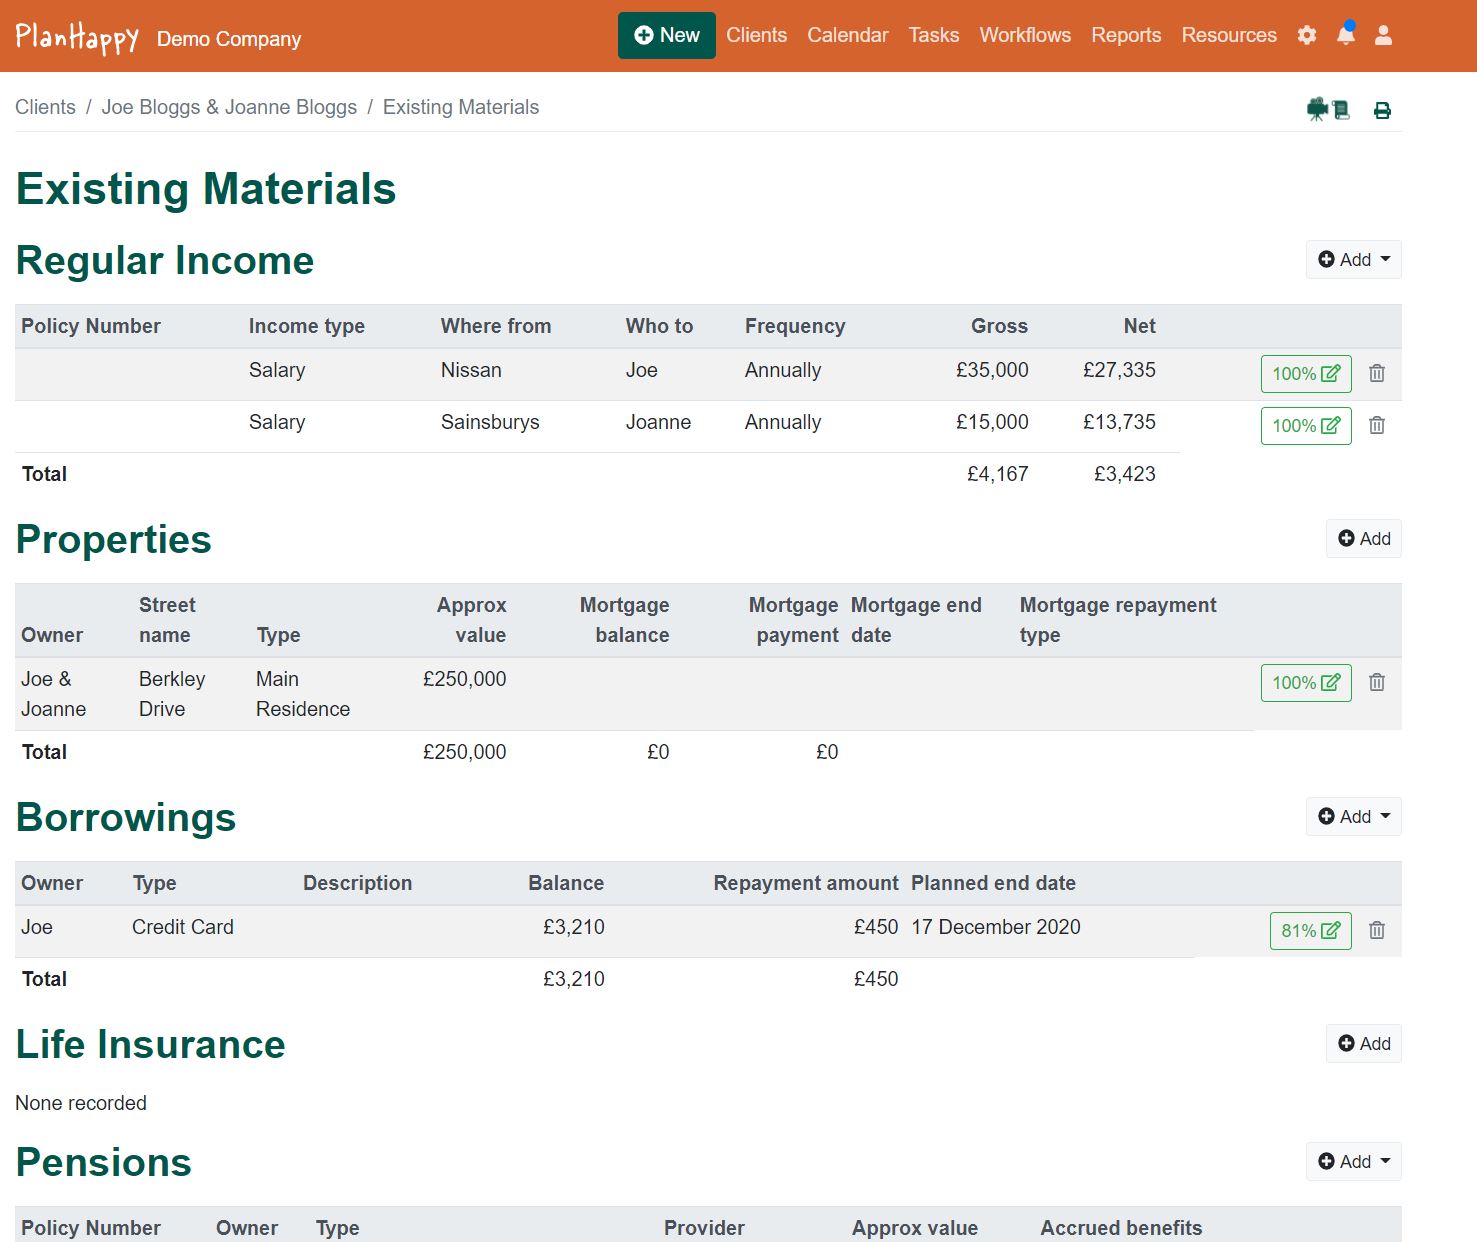The image size is (1477, 1242).
Task: Go to the Workflows menu
Action: point(1024,35)
